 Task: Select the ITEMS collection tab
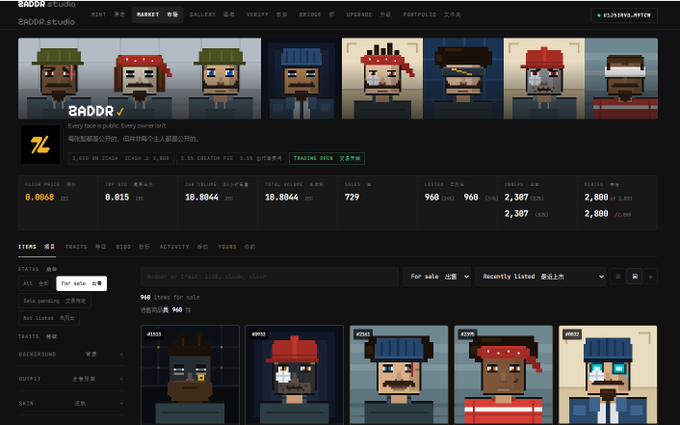click(x=36, y=247)
